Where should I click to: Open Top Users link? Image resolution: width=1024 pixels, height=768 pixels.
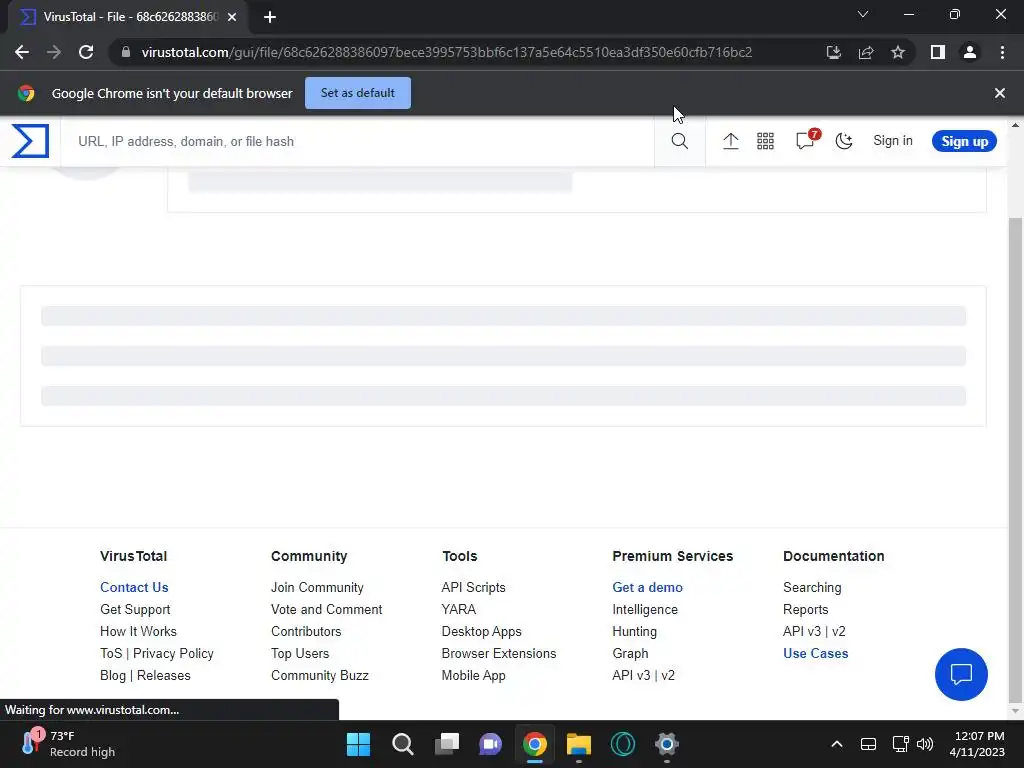[x=300, y=653]
